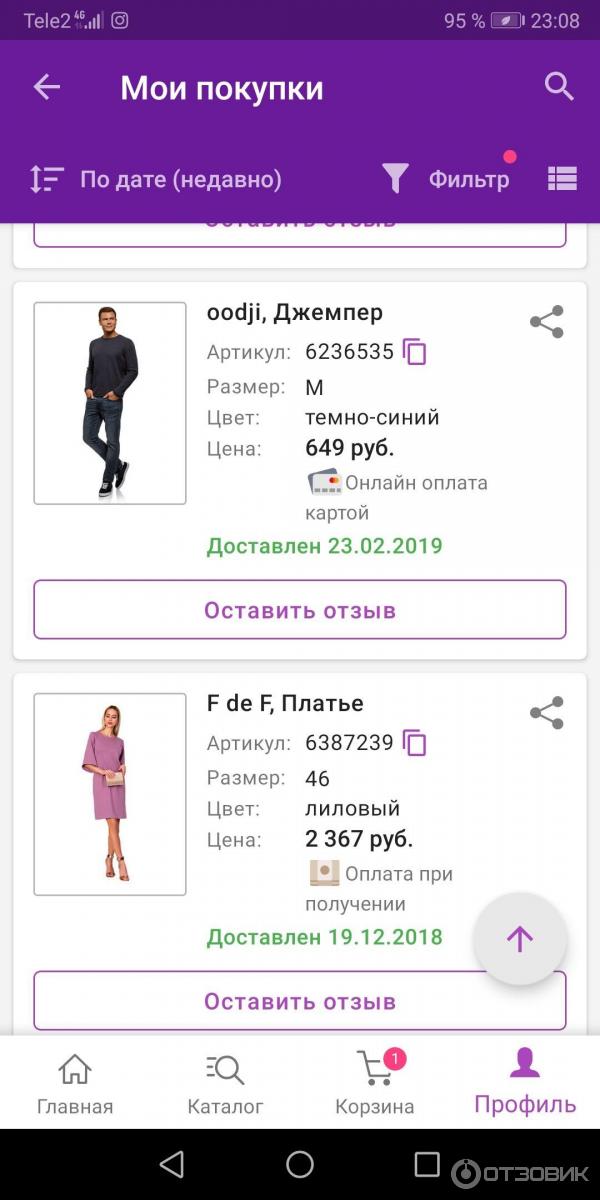This screenshot has width=600, height=1200.
Task: Open the lilac dress product photo
Action: [110, 794]
